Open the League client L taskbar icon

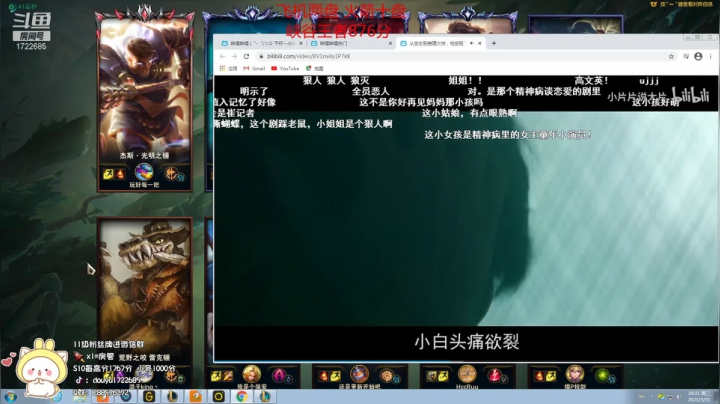(172, 396)
